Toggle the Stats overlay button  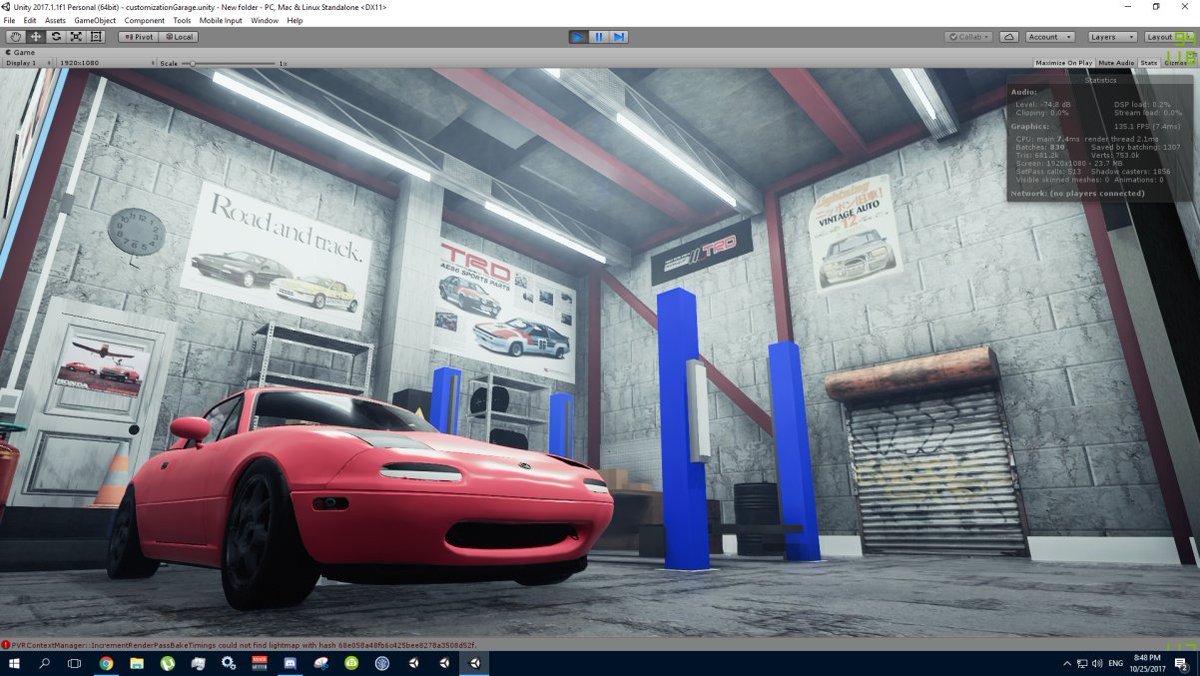coord(1149,63)
